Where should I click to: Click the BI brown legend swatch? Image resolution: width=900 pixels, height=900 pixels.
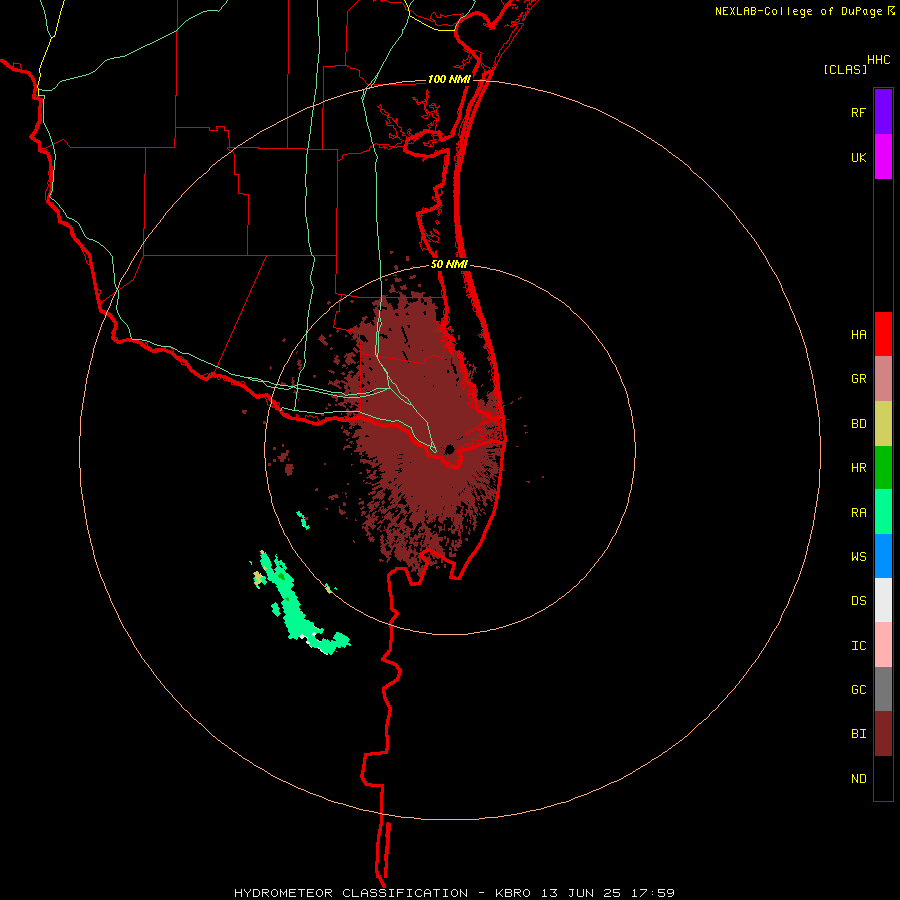[883, 734]
